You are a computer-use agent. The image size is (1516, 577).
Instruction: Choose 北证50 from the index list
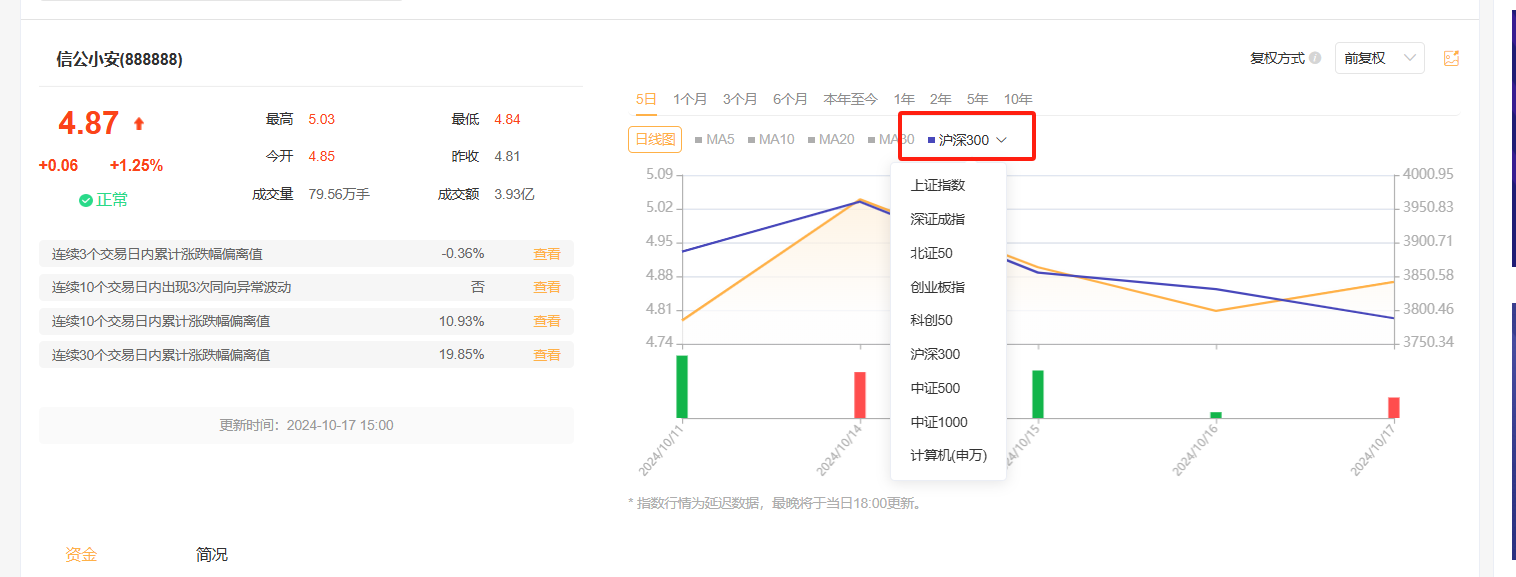[x=948, y=253]
